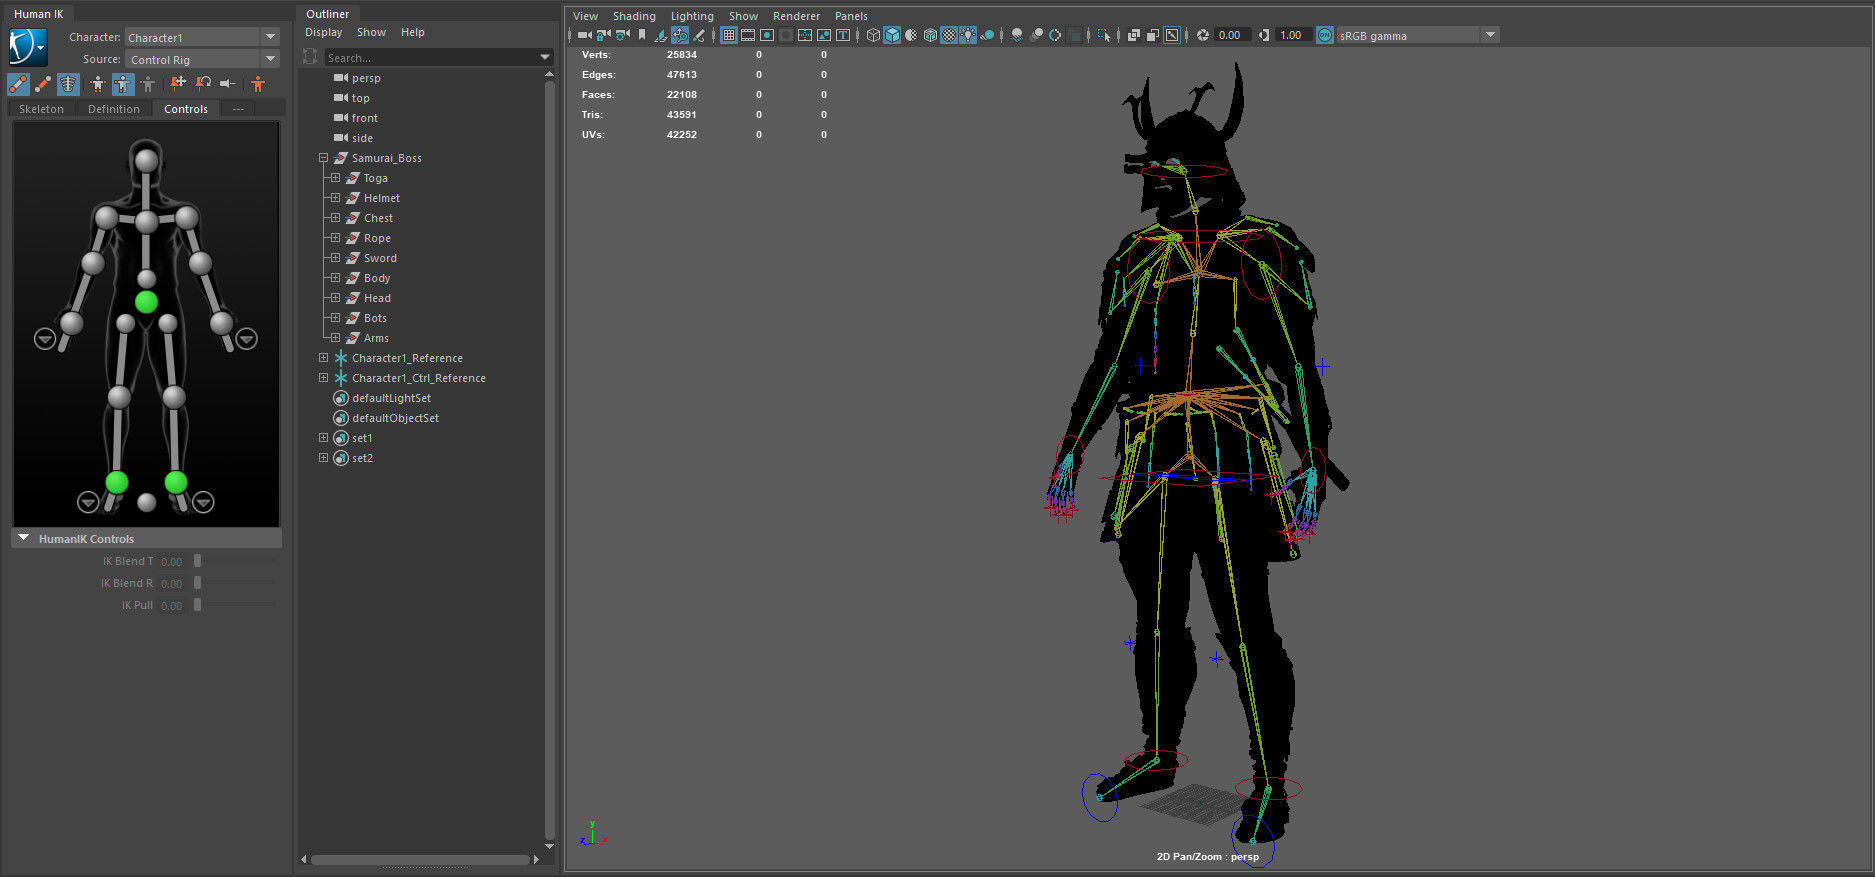This screenshot has height=877, width=1875.
Task: Click the Release All Pins icon
Action: click(228, 84)
